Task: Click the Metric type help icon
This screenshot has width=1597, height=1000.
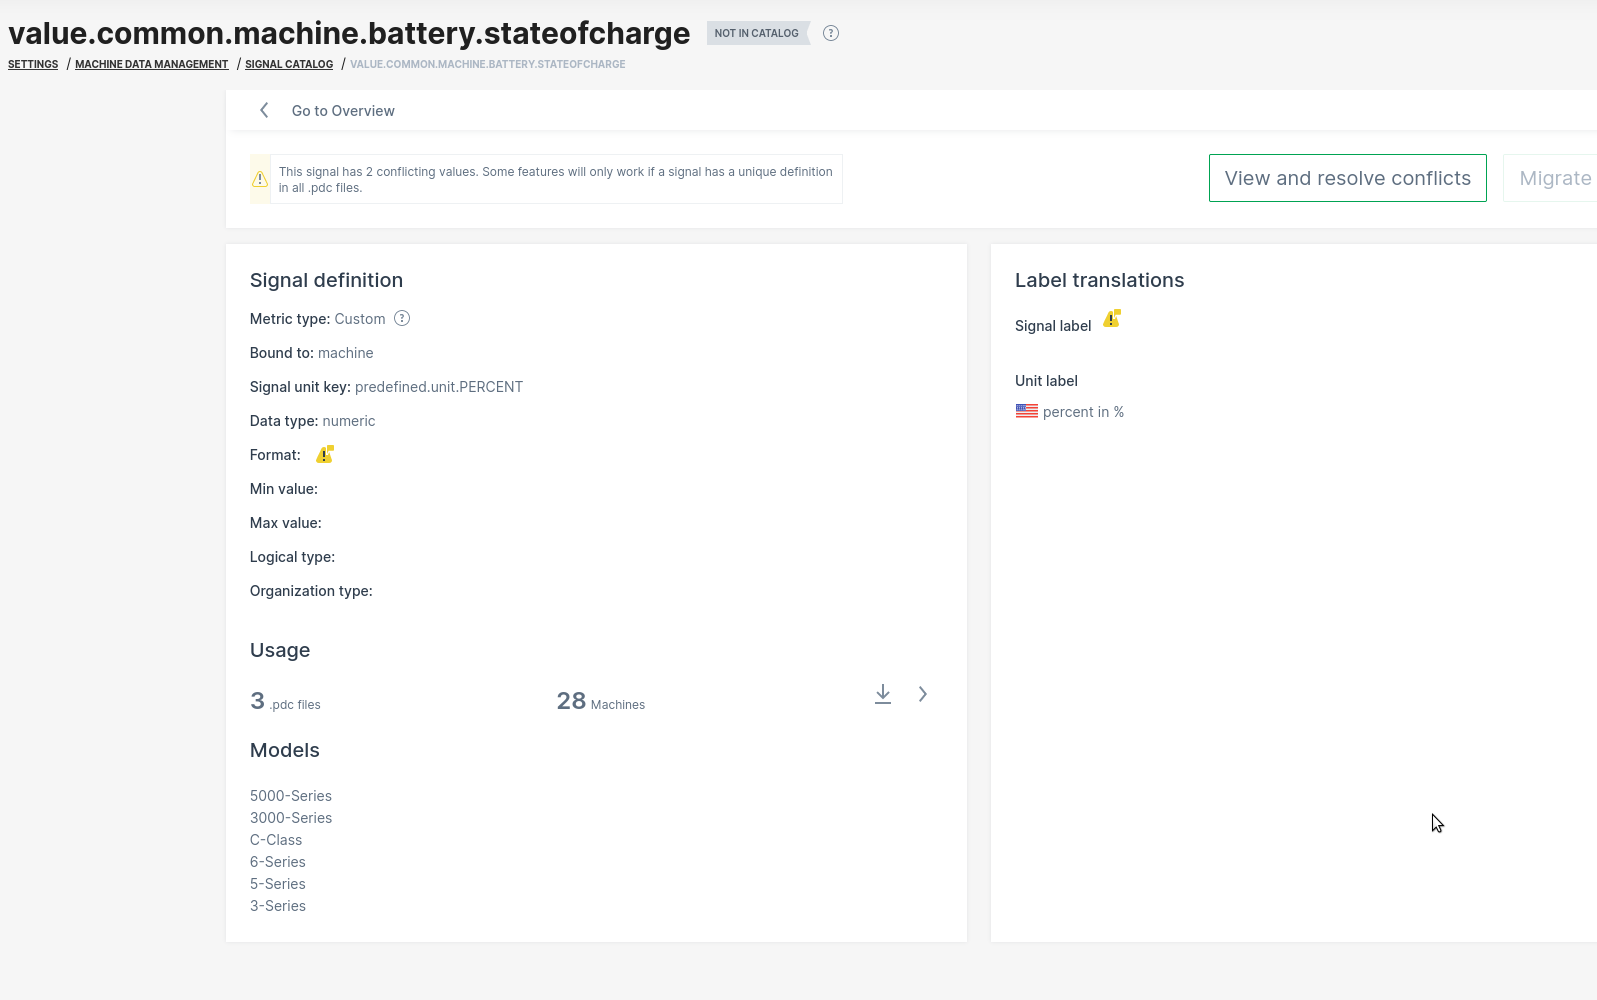Action: point(402,319)
